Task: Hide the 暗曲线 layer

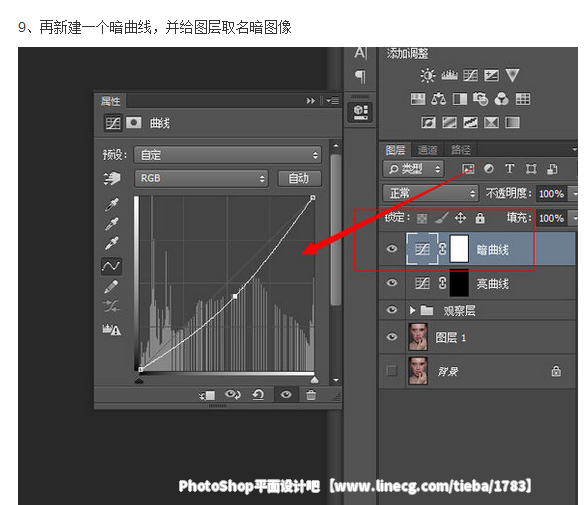Action: tap(392, 248)
